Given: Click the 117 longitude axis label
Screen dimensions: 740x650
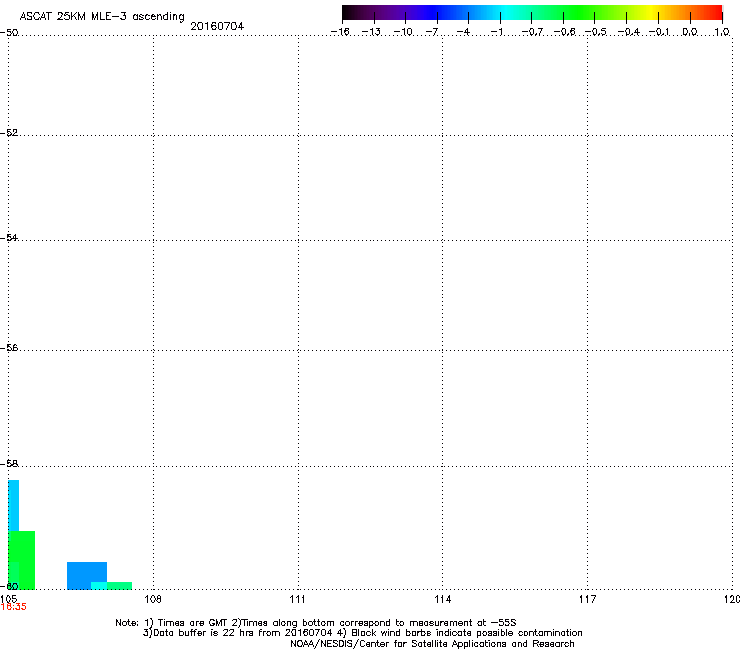Looking at the screenshot, I should tap(588, 599).
